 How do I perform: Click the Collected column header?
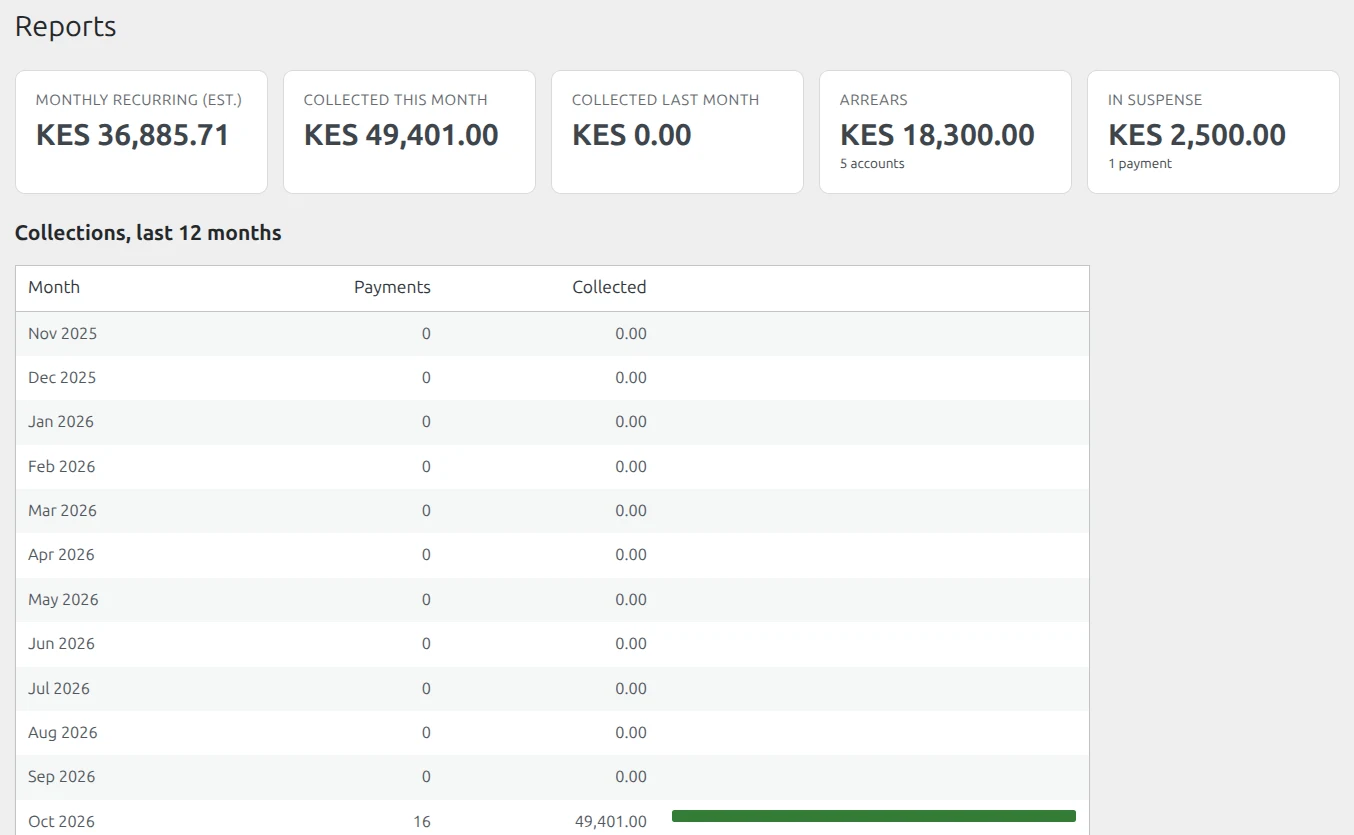609,287
